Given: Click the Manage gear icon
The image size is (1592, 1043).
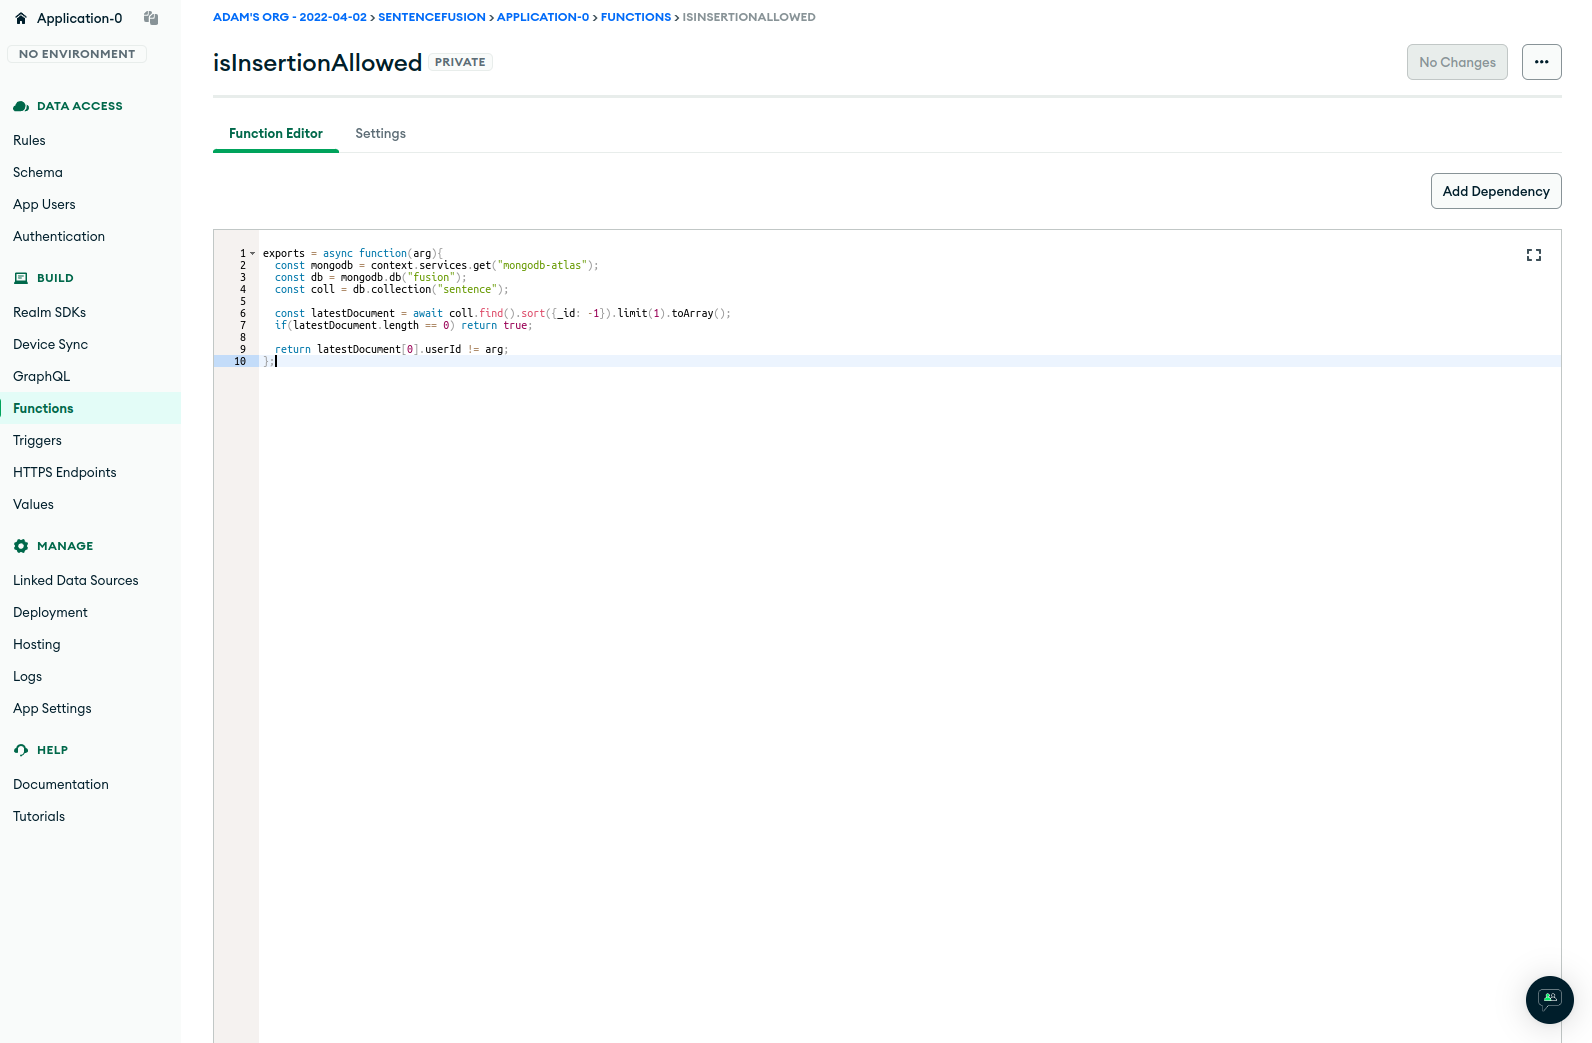Looking at the screenshot, I should click(x=21, y=546).
